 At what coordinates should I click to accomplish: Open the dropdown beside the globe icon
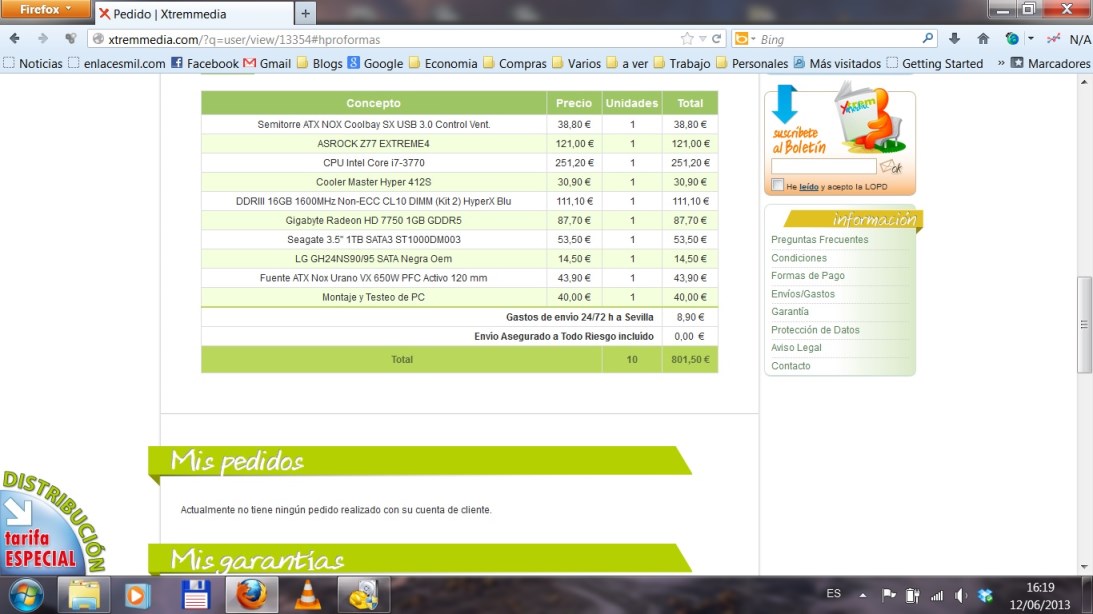click(x=1031, y=39)
